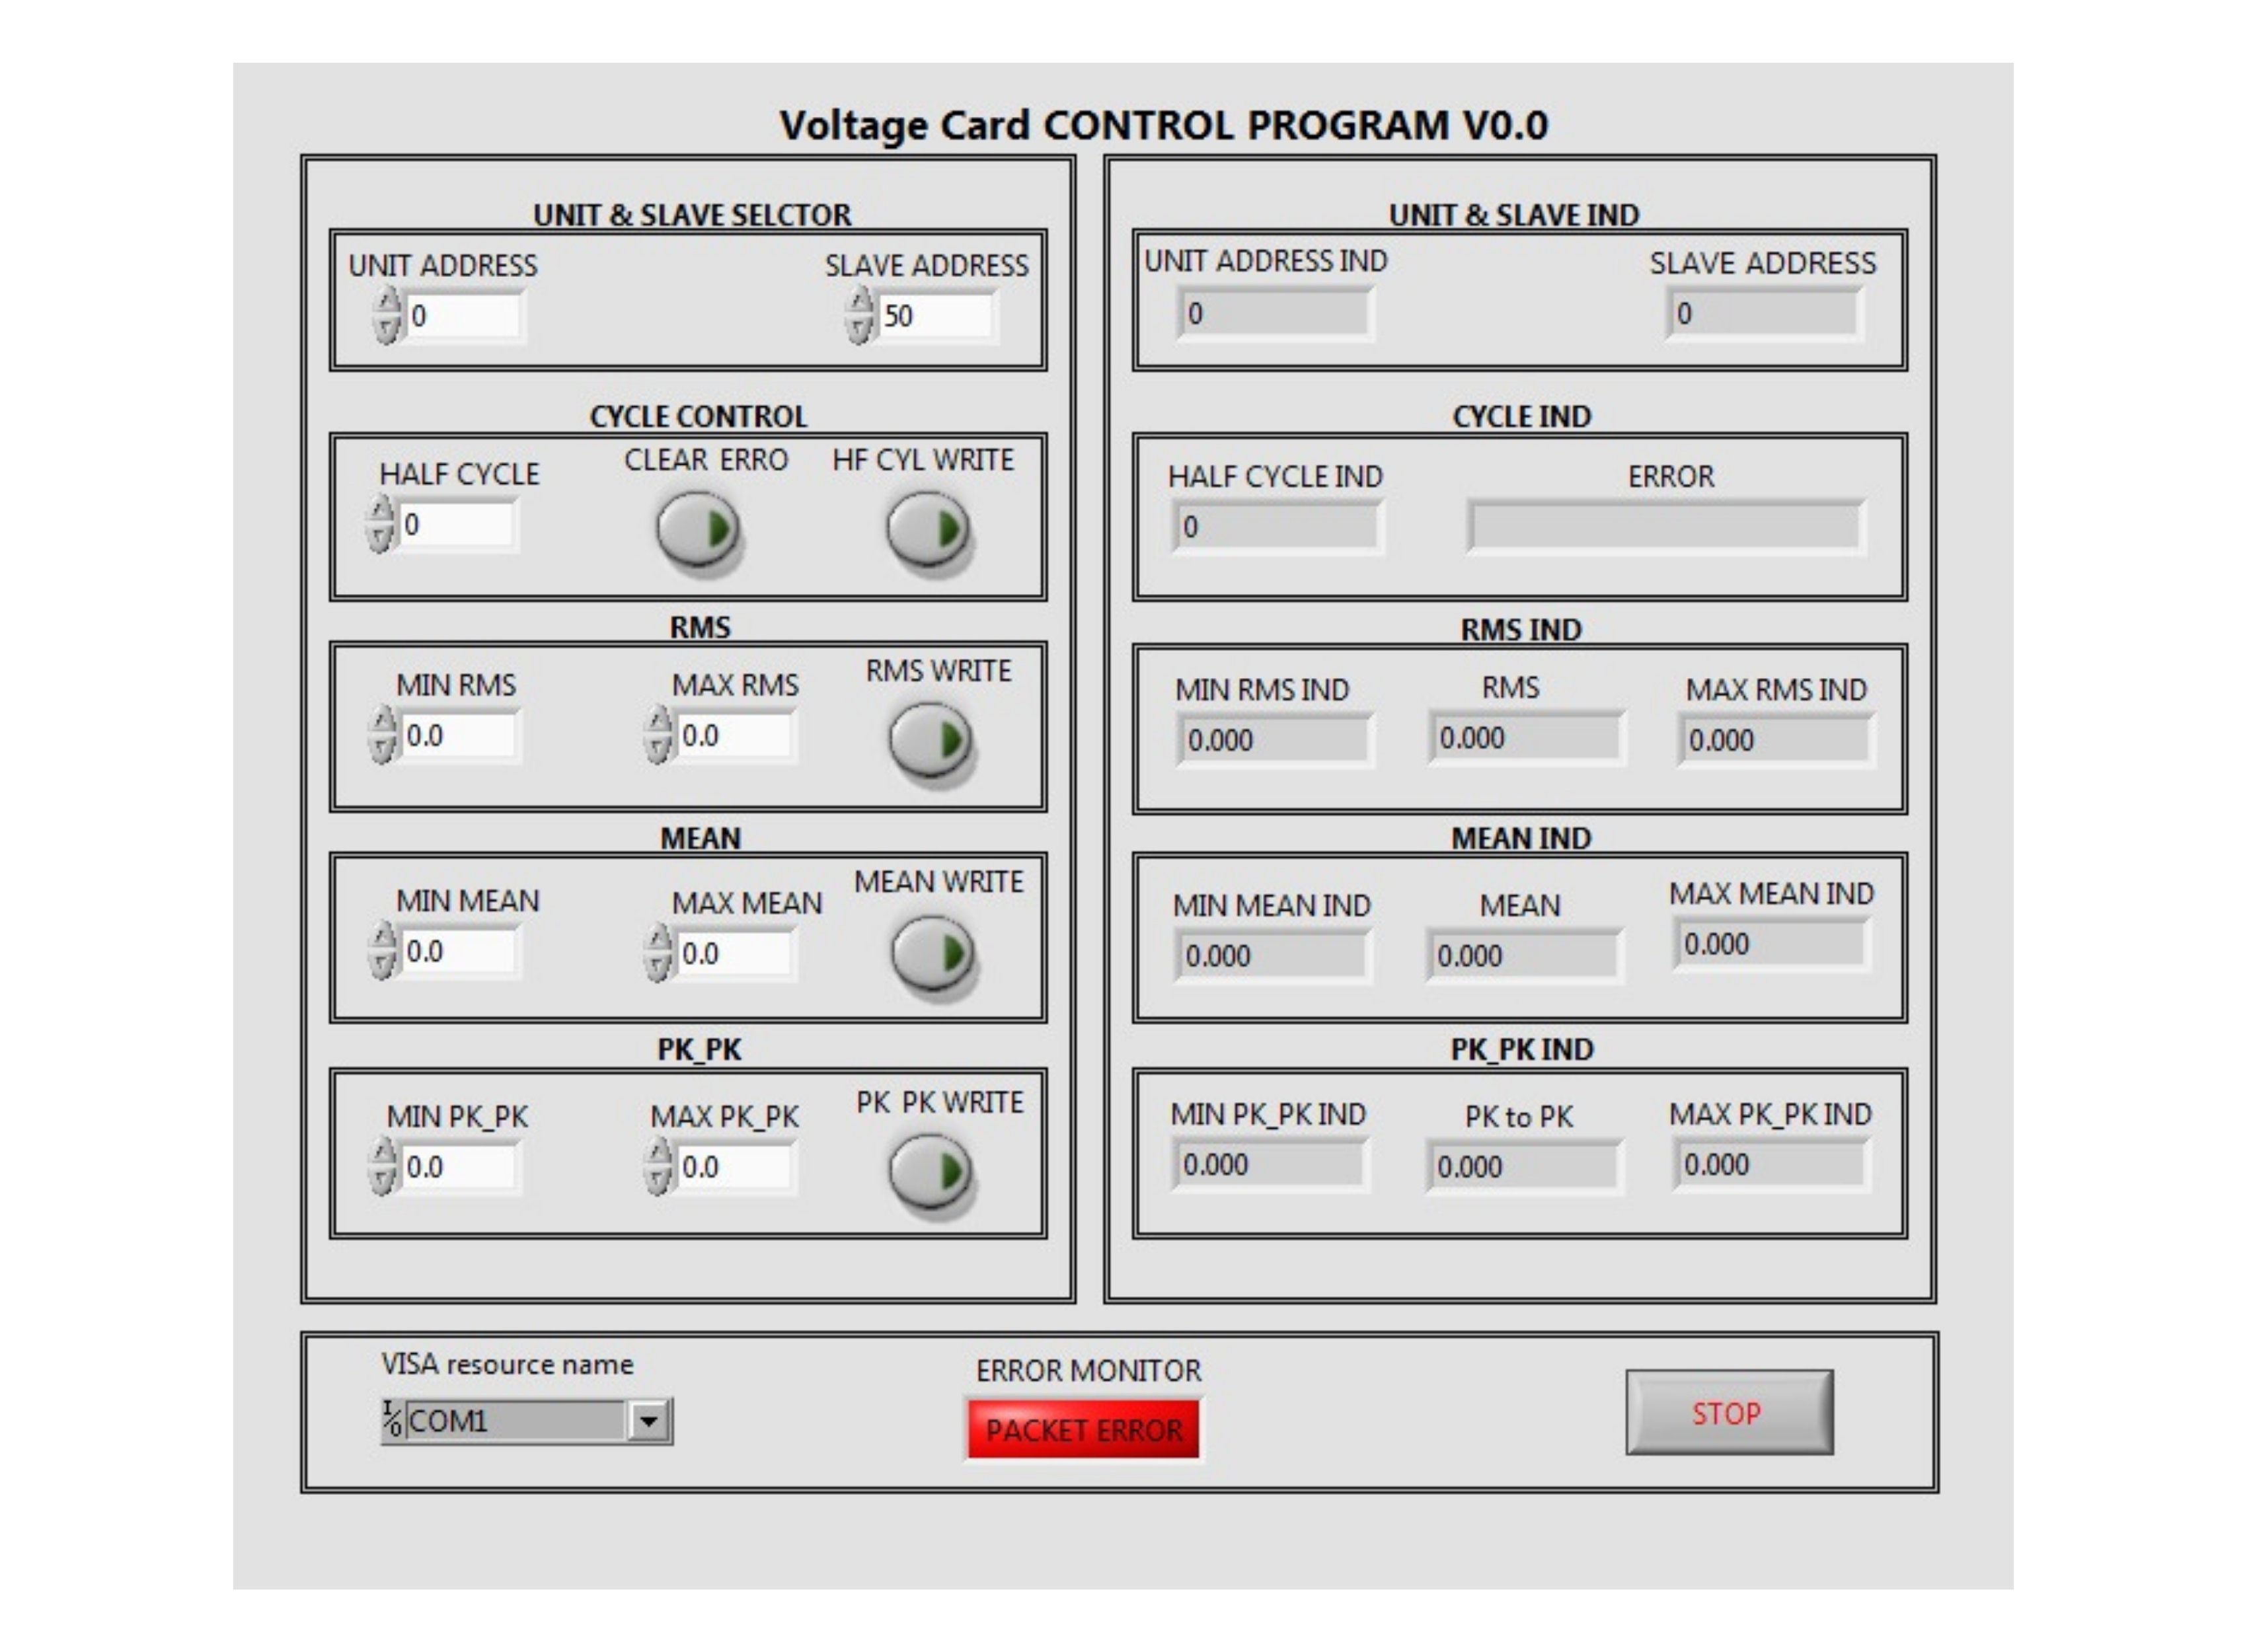Click the UNIT ADDRESS stepper arrows
This screenshot has height=1652, width=2247.
387,316
